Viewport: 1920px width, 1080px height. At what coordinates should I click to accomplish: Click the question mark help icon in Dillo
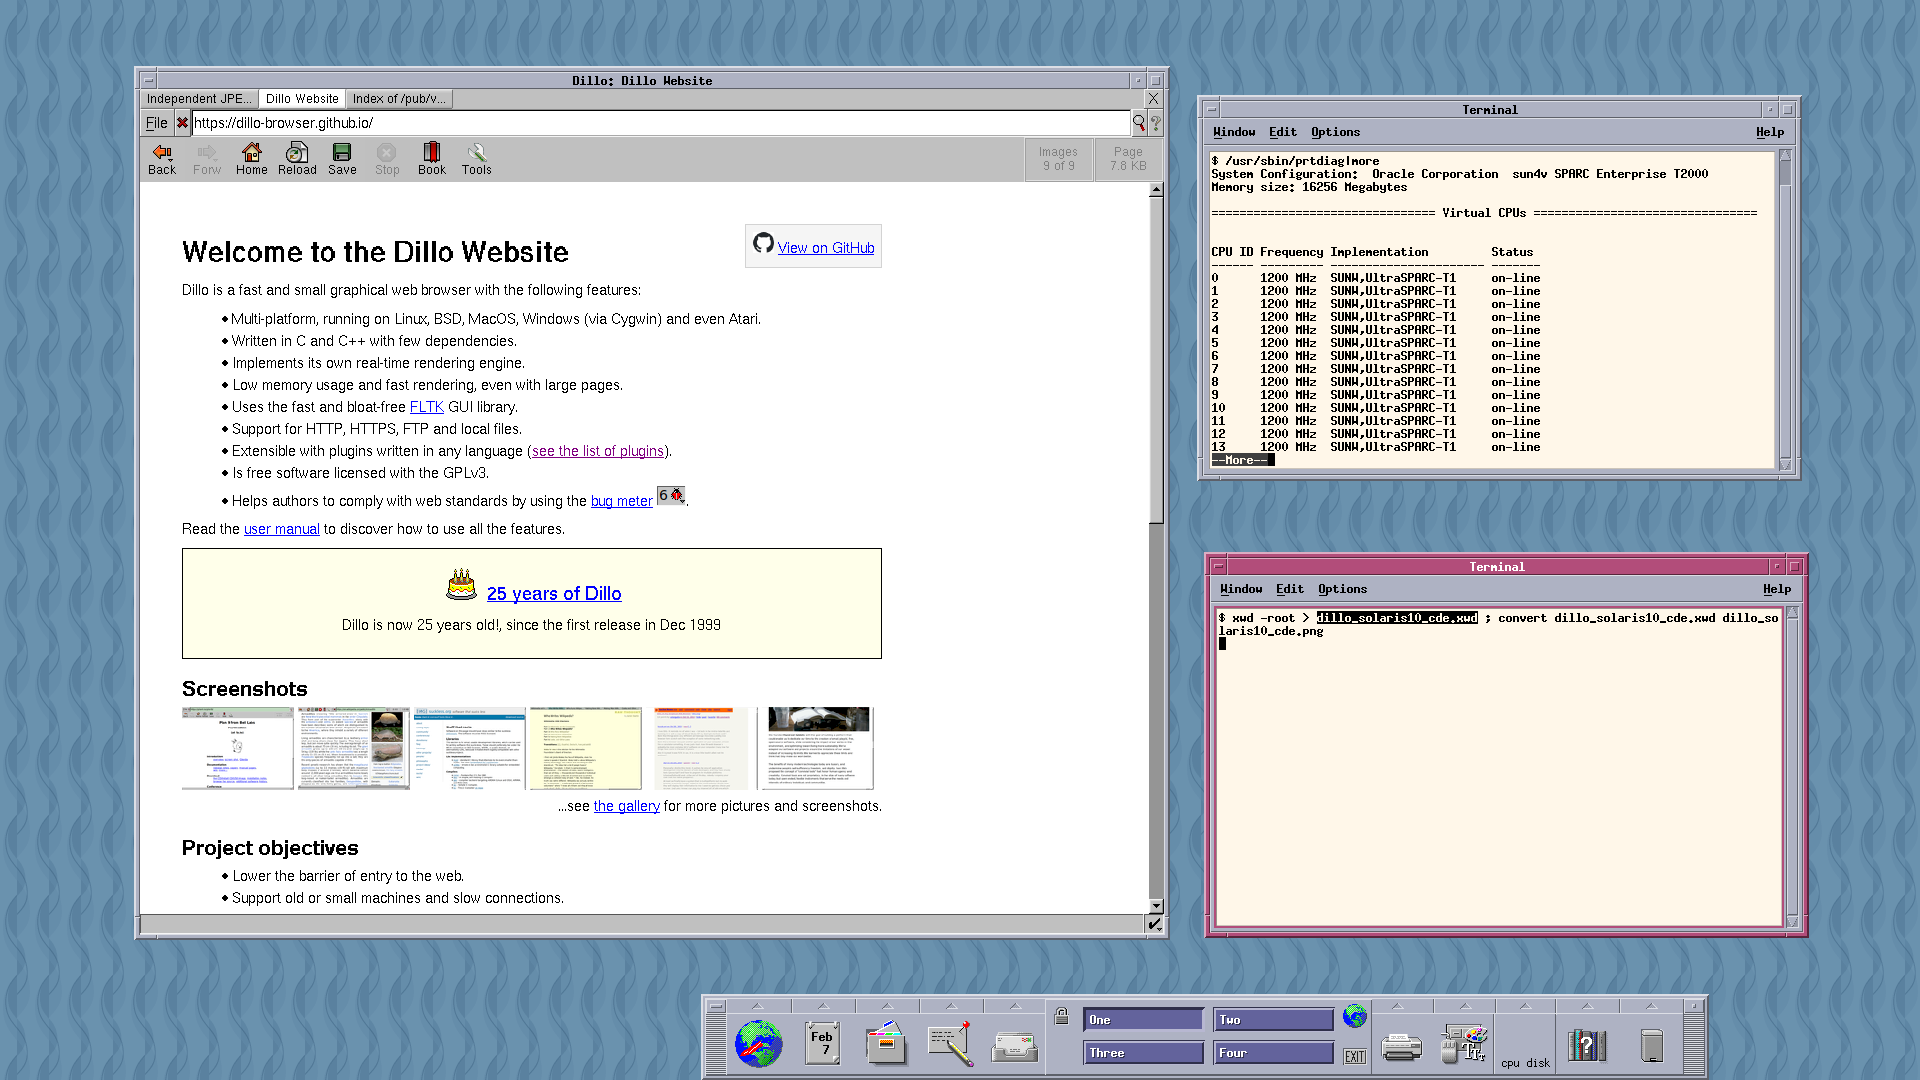1156,123
